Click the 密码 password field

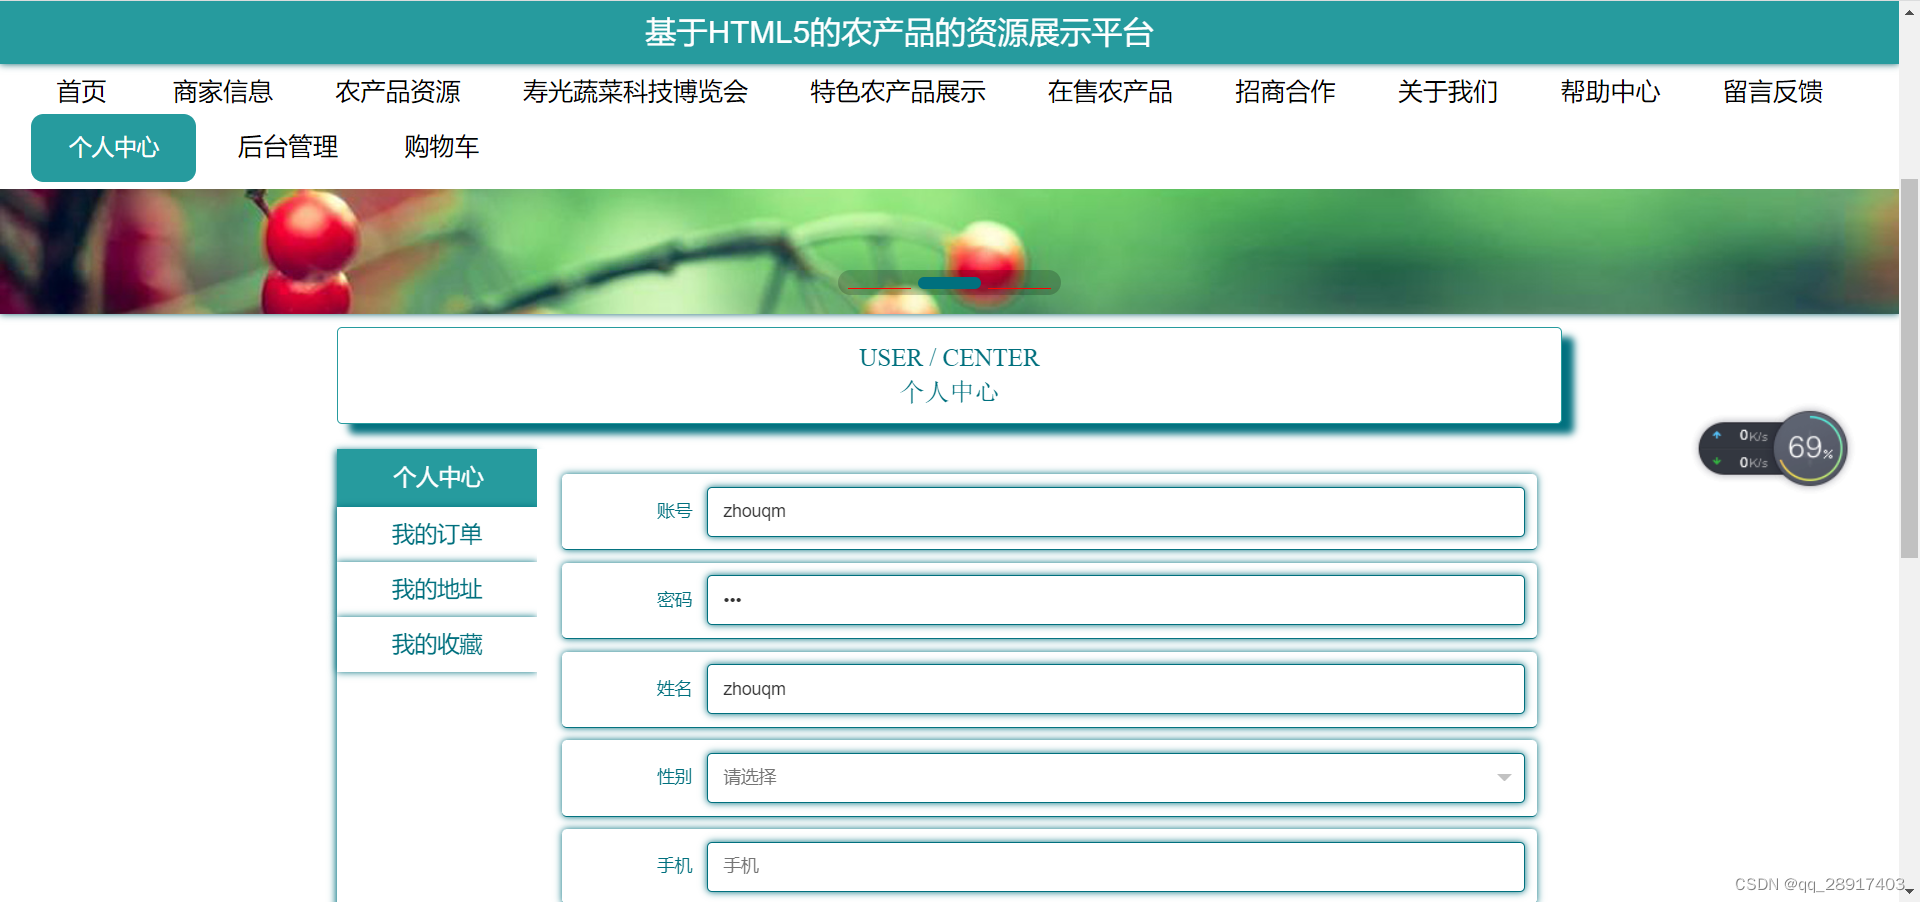(x=1115, y=600)
